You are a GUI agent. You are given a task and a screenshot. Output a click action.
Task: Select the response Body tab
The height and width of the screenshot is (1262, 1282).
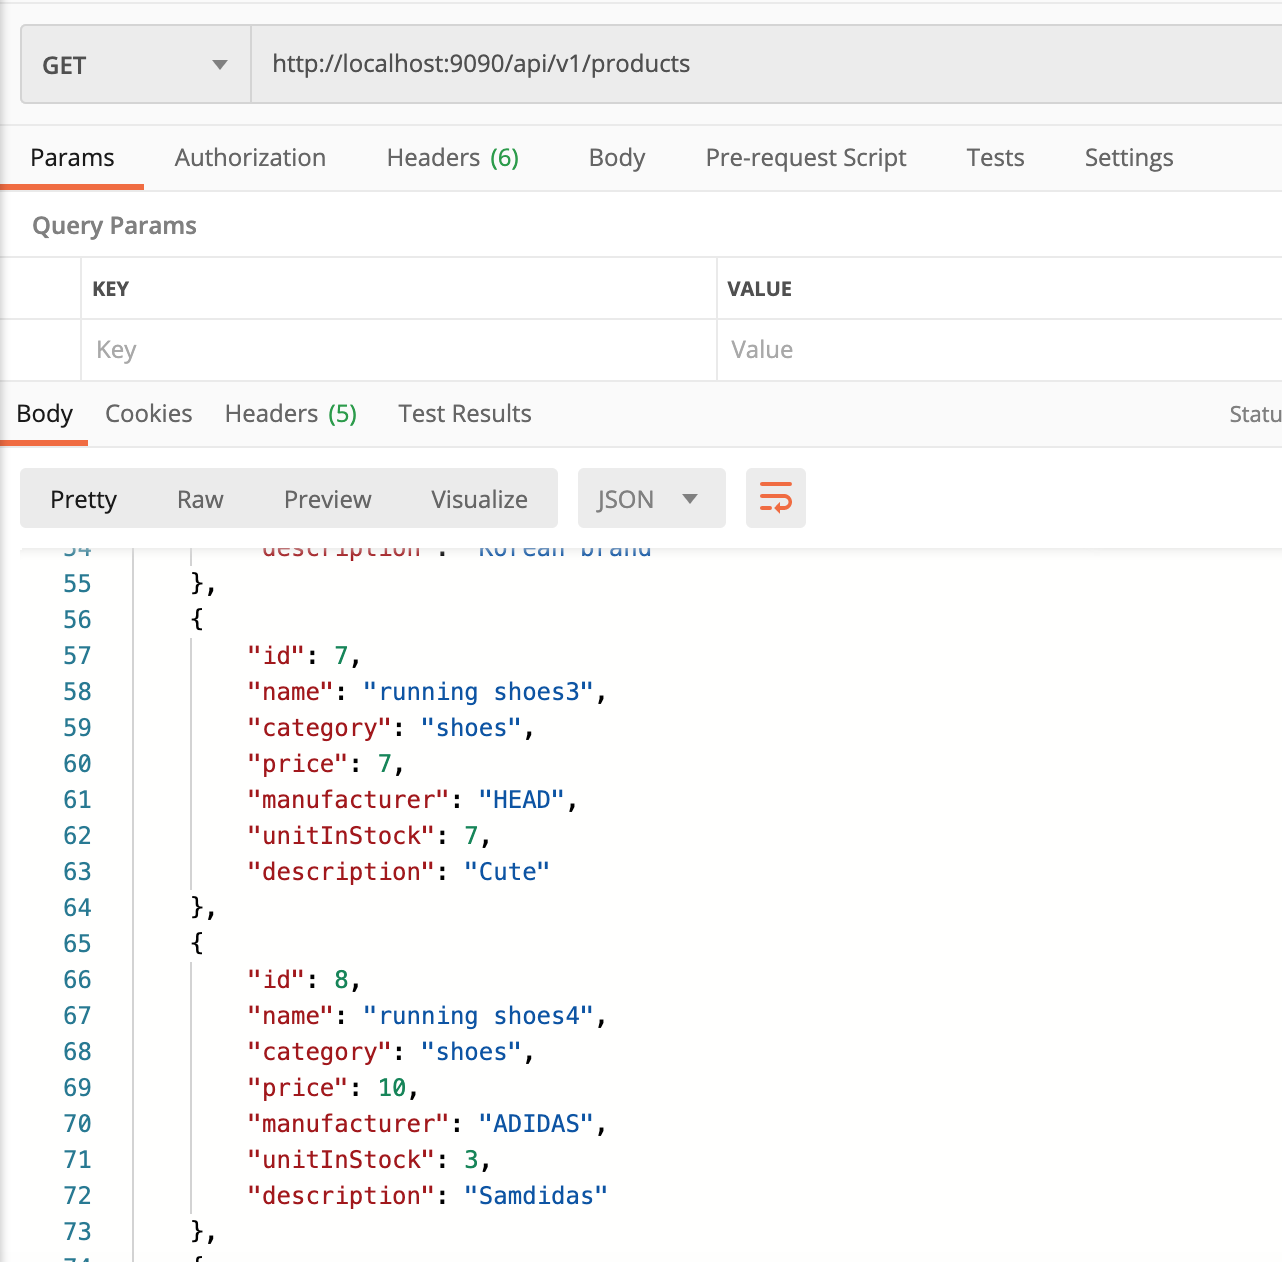(44, 414)
